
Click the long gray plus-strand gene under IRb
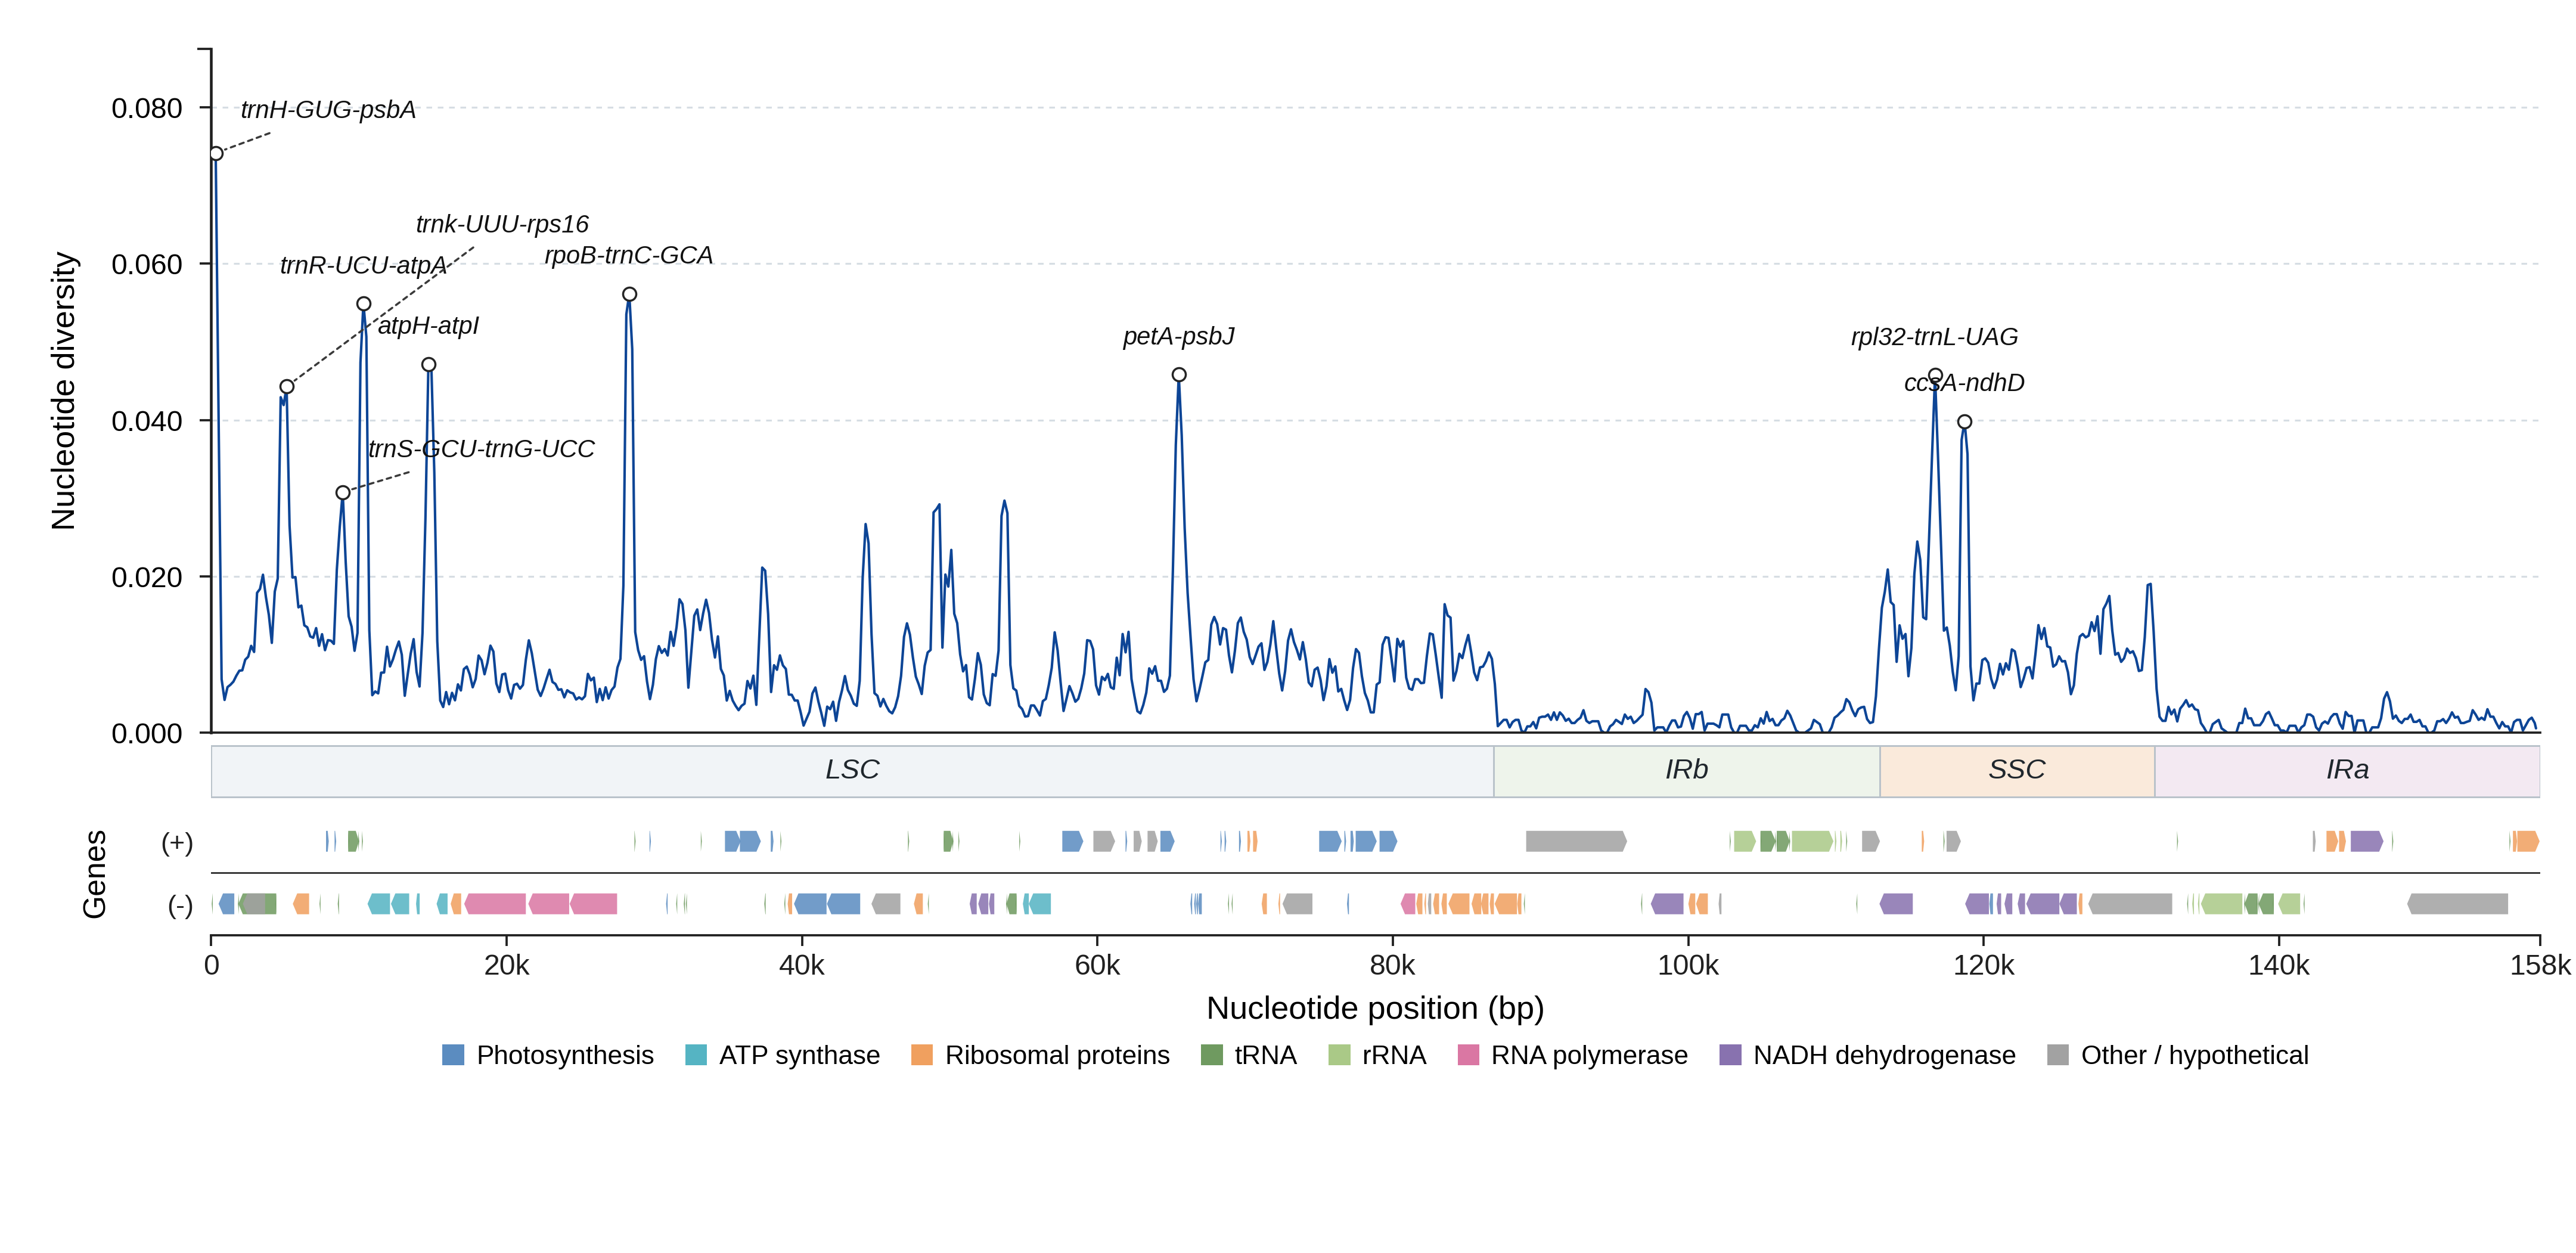click(x=1576, y=842)
